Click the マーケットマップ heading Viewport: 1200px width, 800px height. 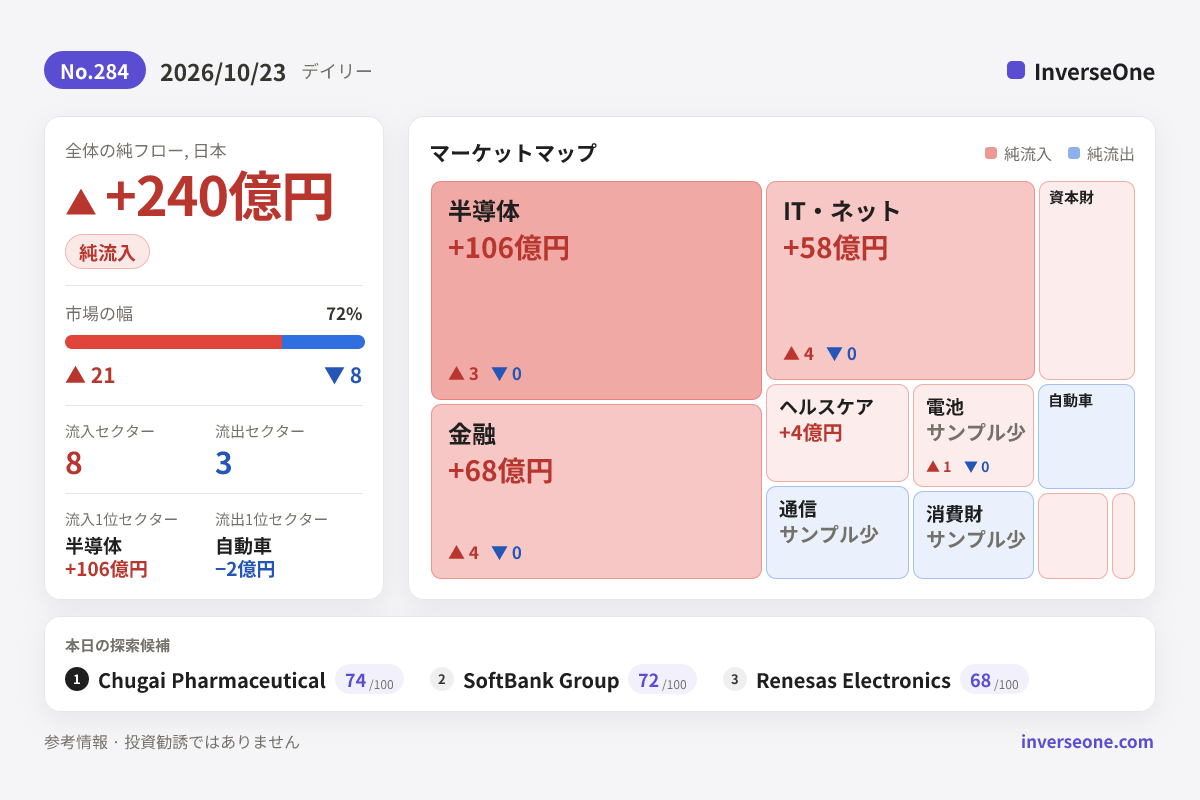(x=513, y=153)
